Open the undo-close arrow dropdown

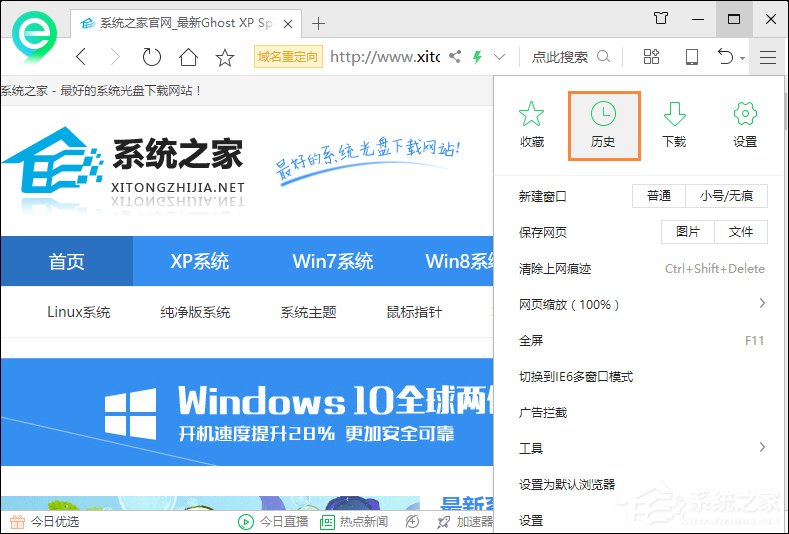(743, 58)
